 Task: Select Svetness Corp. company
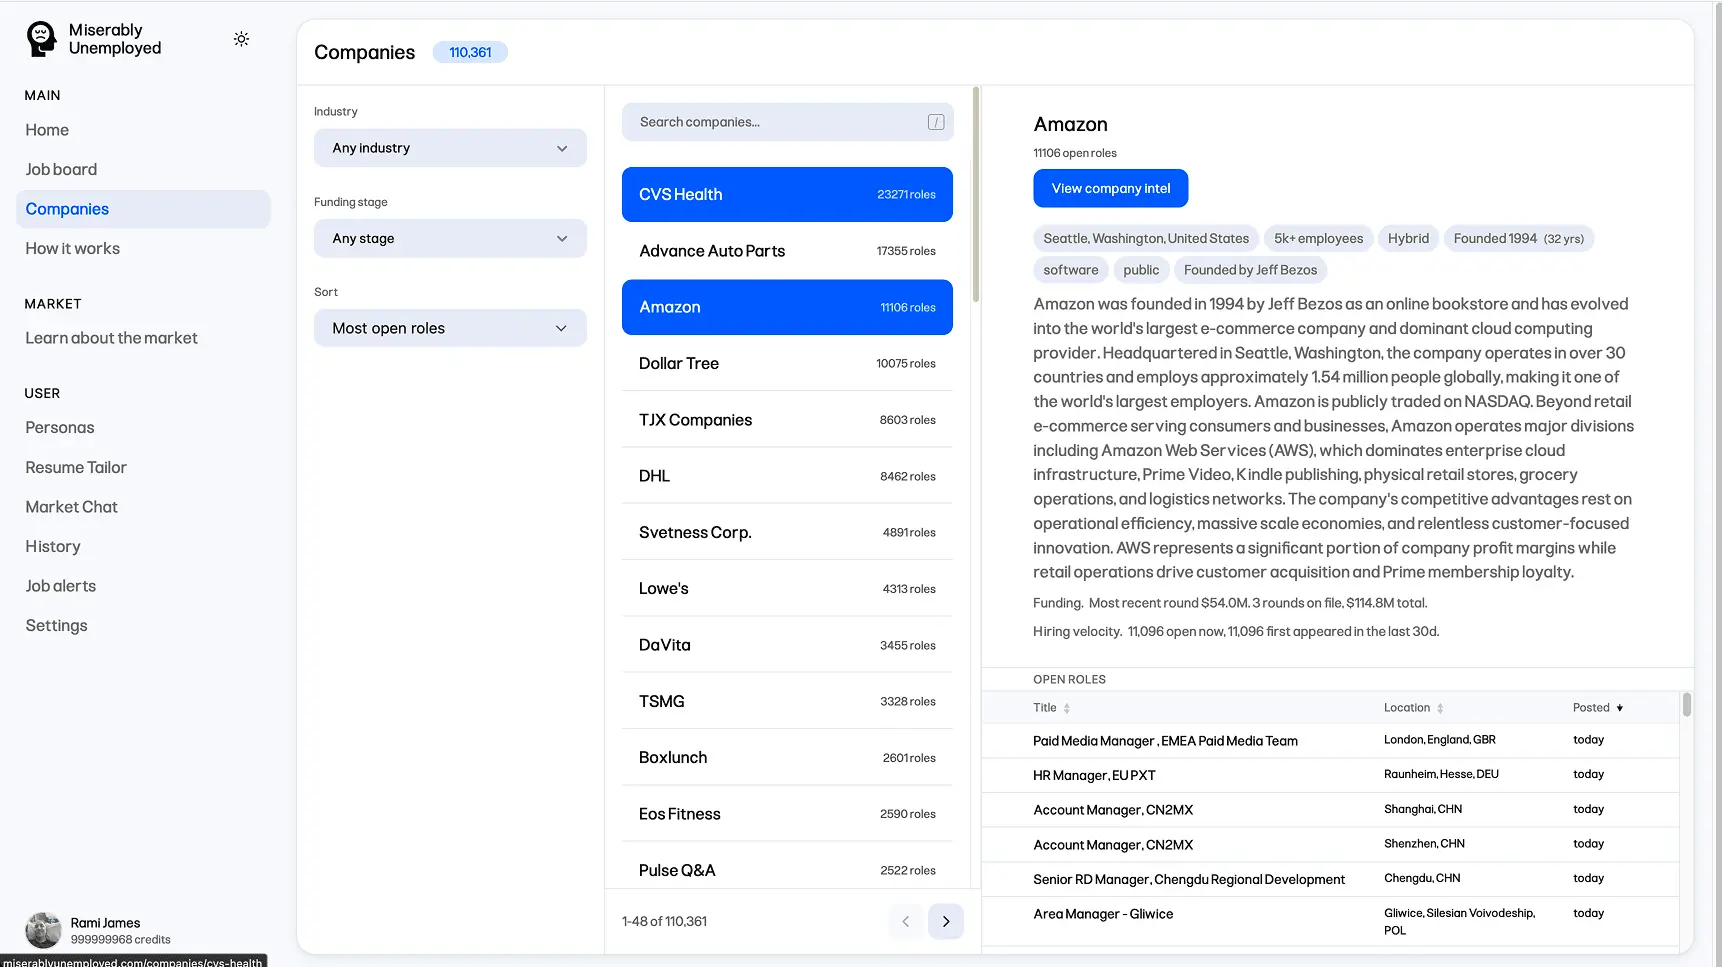(x=787, y=532)
